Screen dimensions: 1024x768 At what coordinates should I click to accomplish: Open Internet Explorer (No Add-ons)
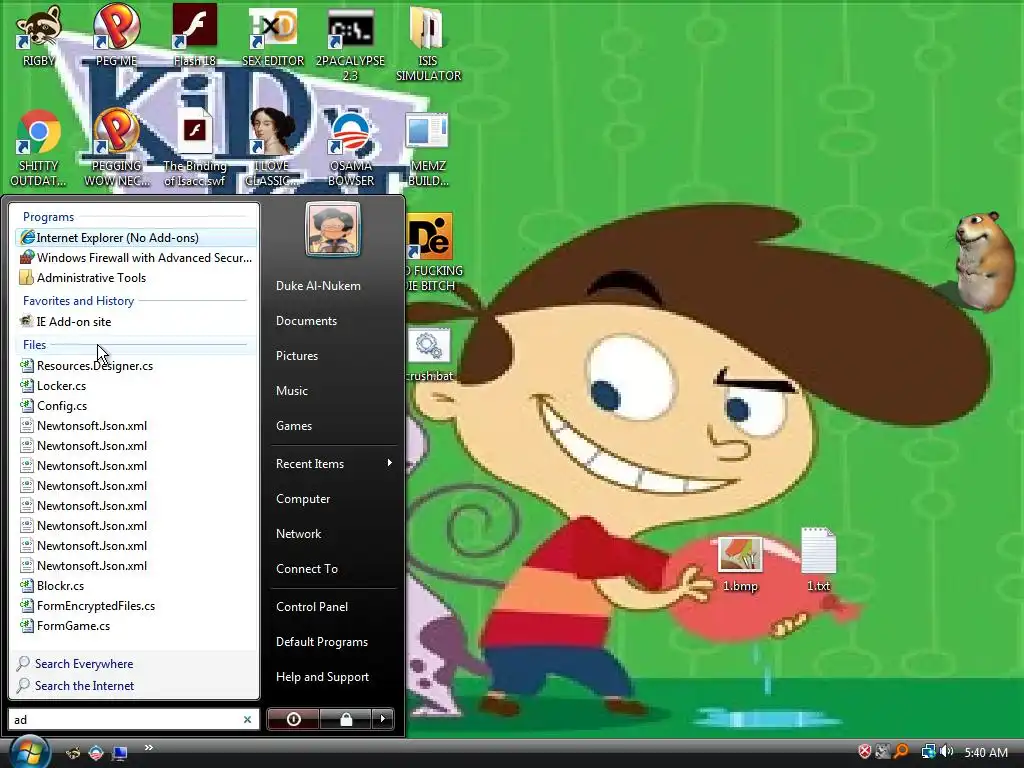pos(135,238)
